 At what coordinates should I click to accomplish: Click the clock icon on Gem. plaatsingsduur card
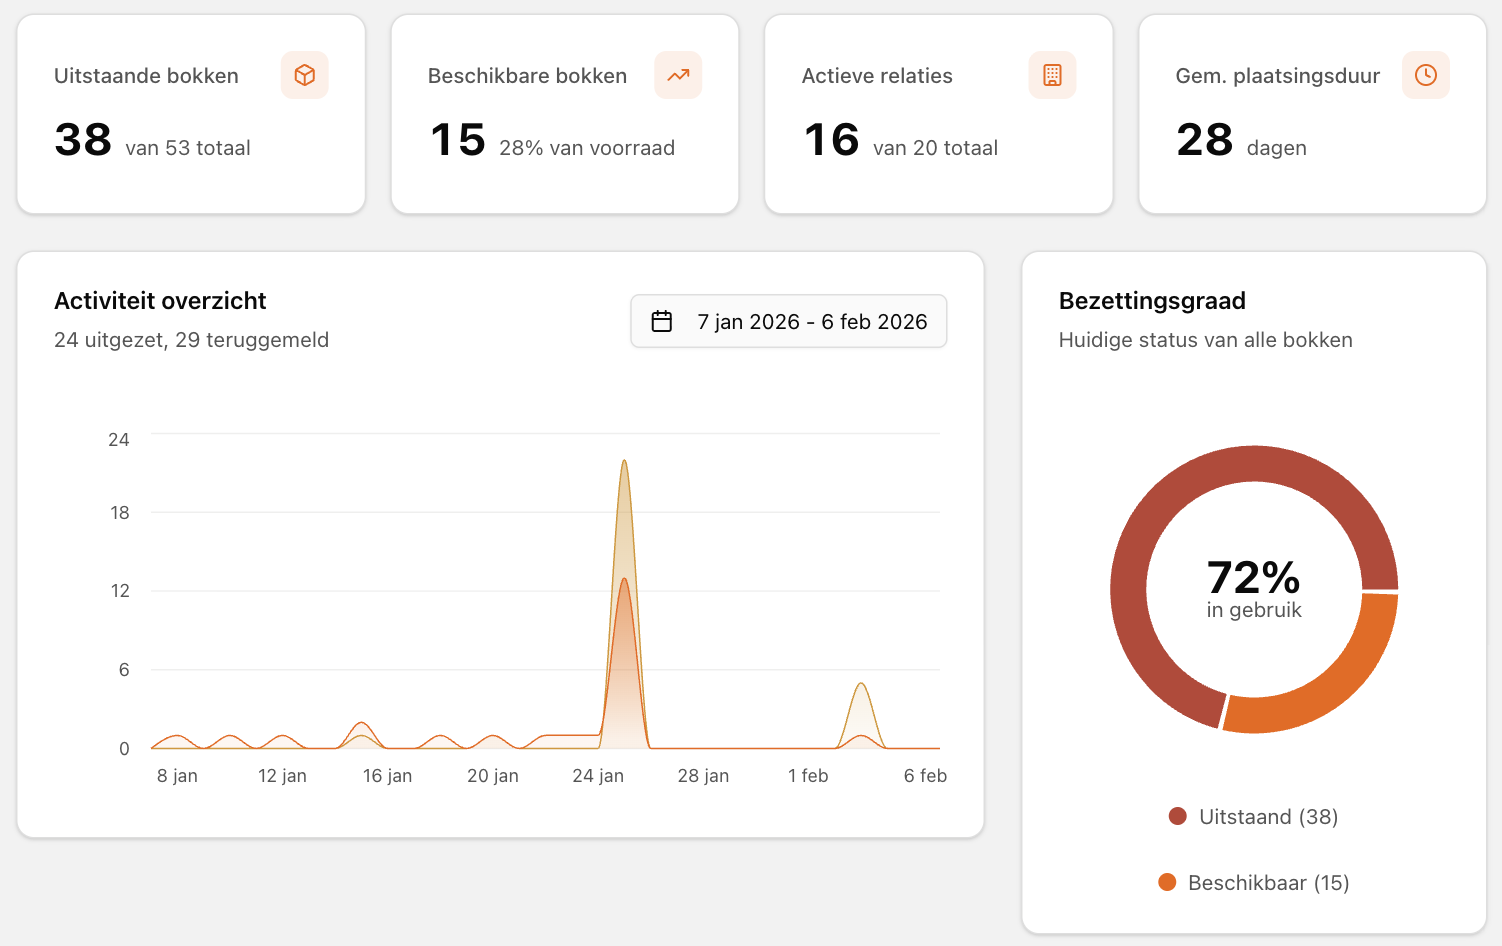[x=1426, y=75]
